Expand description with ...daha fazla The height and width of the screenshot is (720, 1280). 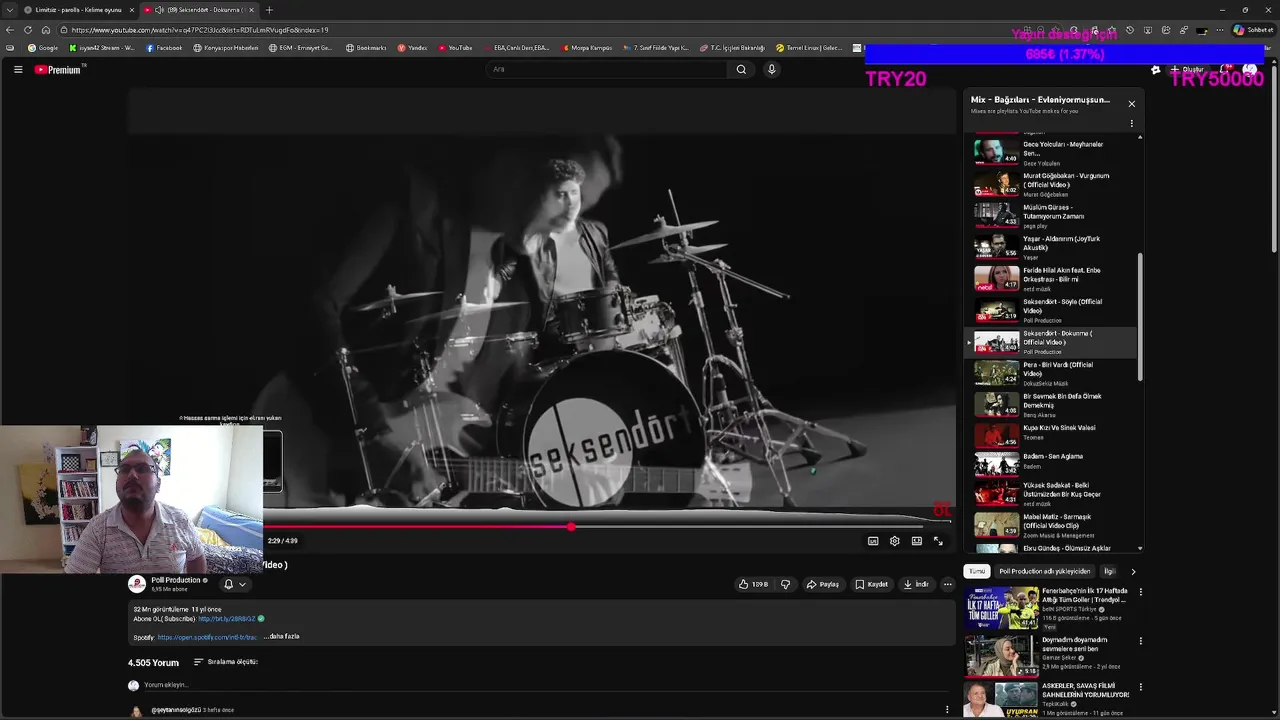282,637
